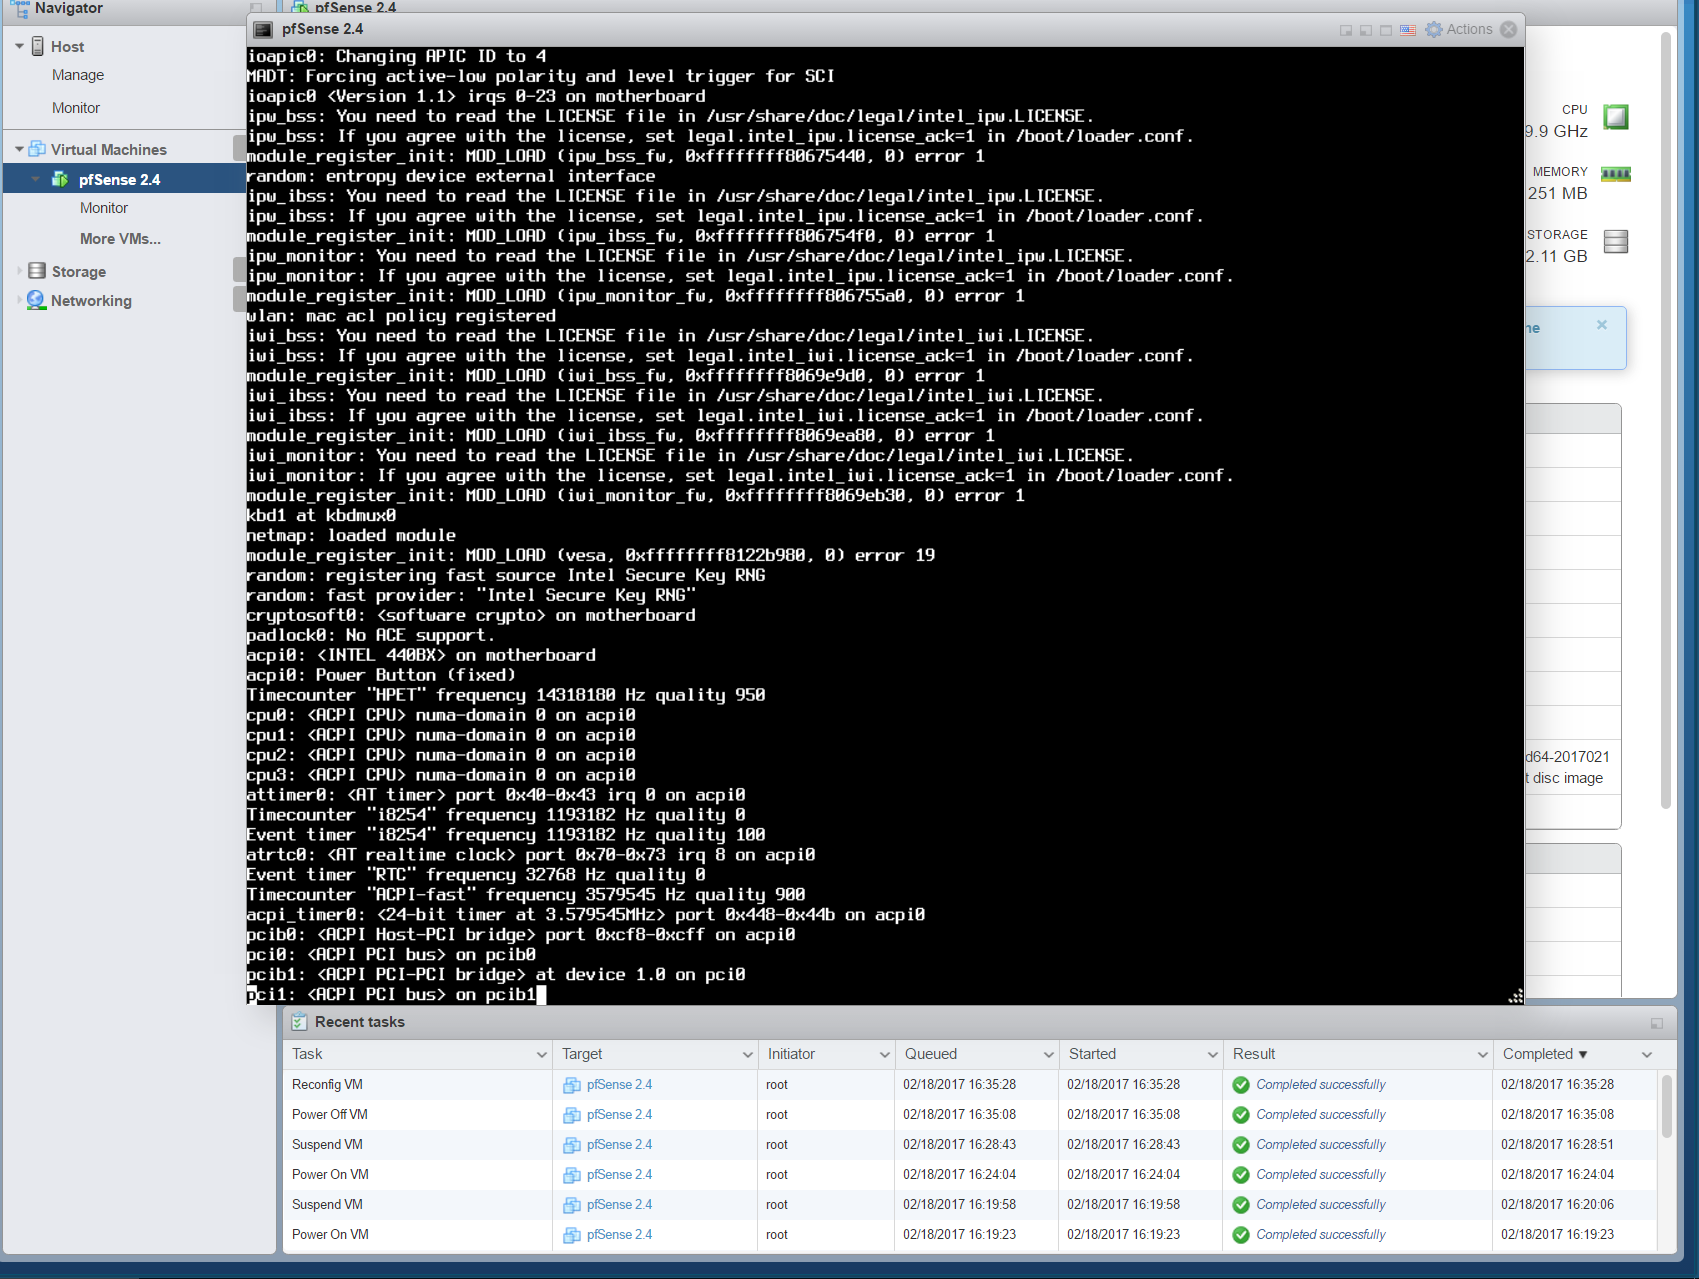Click the Networking globe icon

pyautogui.click(x=36, y=300)
